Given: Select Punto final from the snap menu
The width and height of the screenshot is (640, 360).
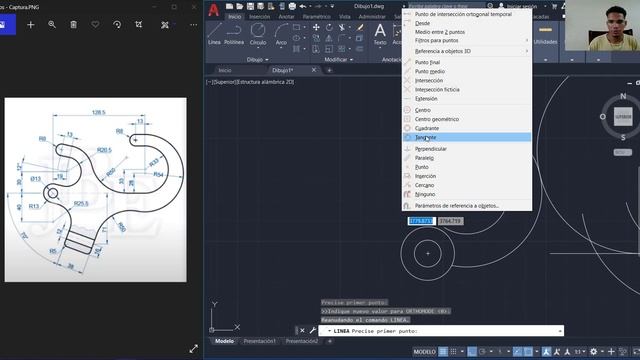Looking at the screenshot, I should 467,62.
